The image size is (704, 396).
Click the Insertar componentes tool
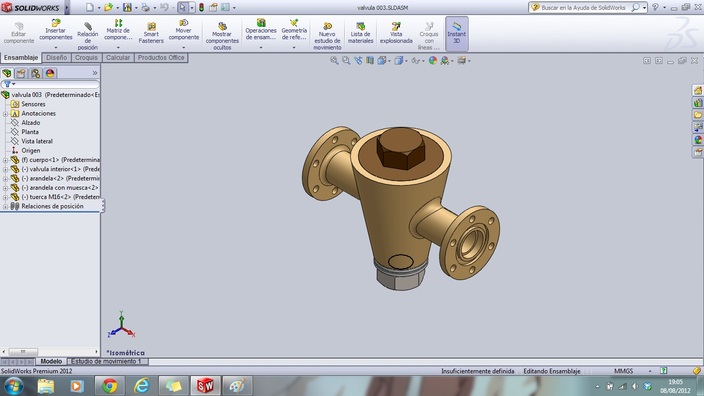coord(56,30)
